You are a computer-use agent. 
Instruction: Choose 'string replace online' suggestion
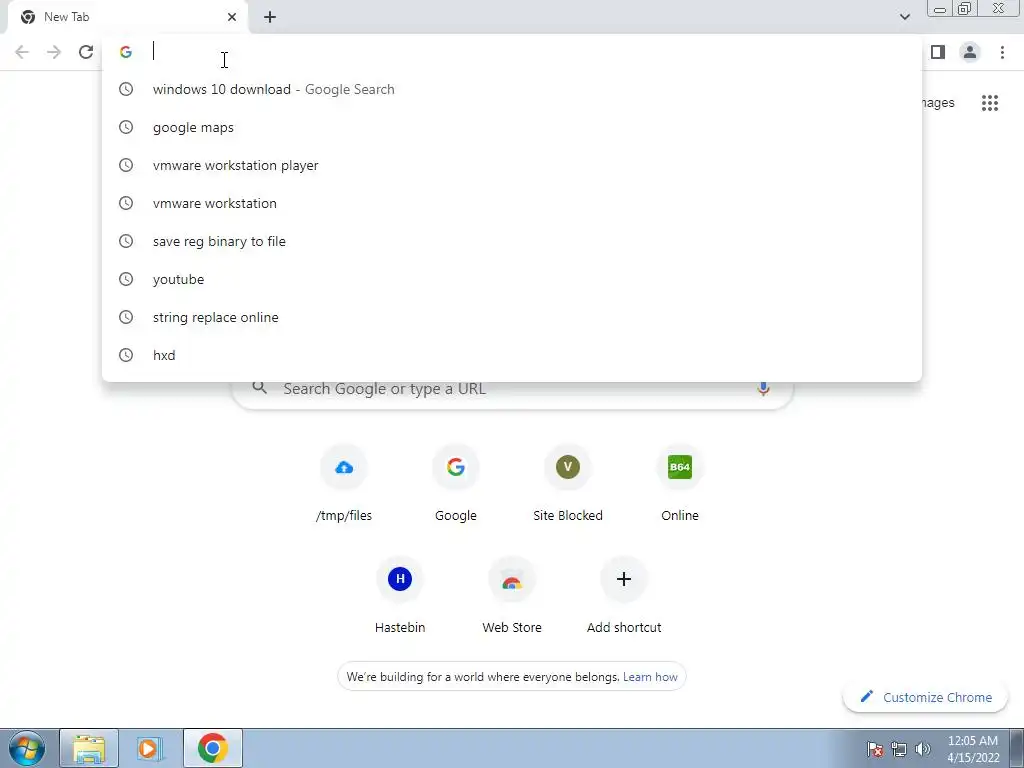pyautogui.click(x=511, y=317)
